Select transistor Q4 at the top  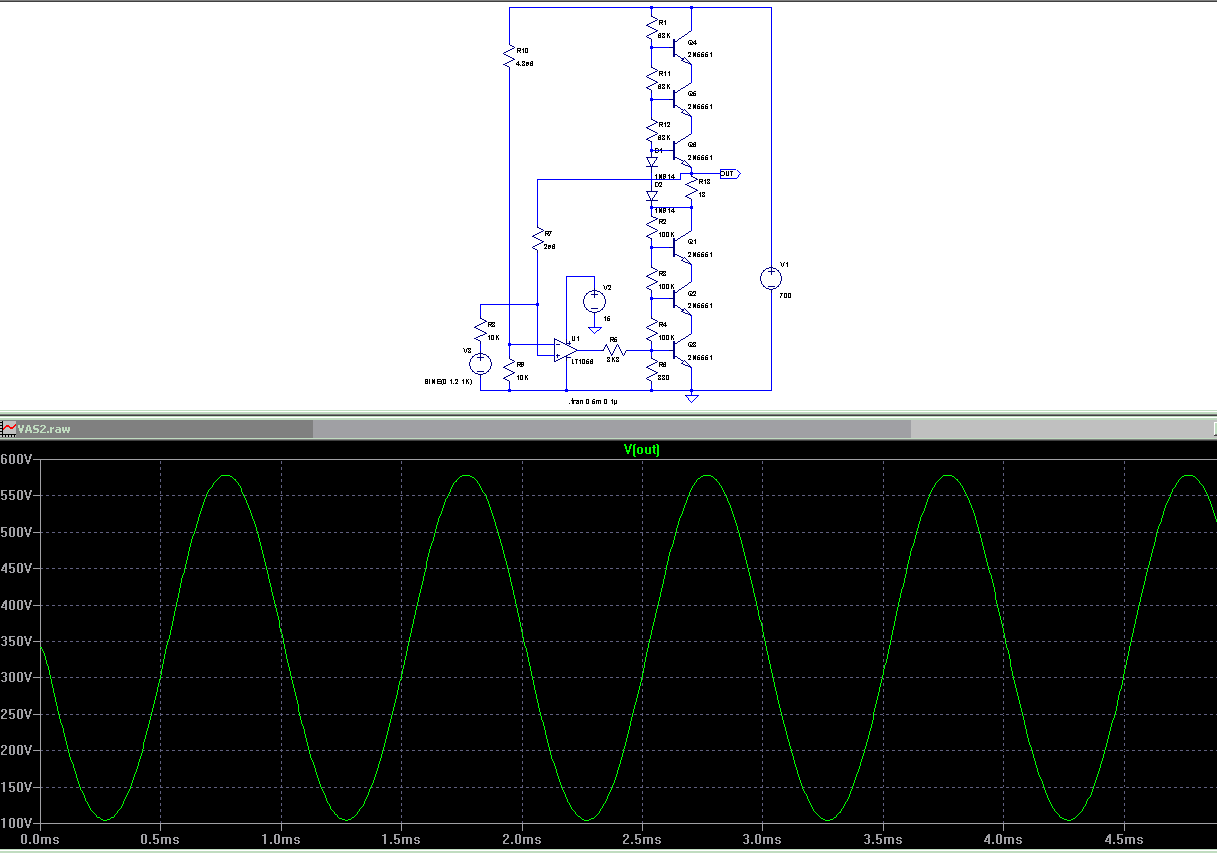coord(681,47)
